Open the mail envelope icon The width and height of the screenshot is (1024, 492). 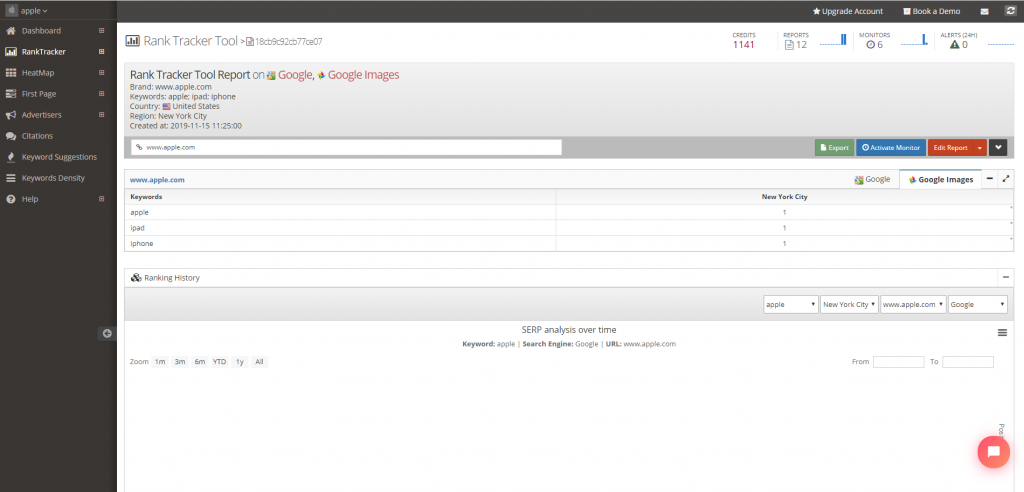coord(984,11)
